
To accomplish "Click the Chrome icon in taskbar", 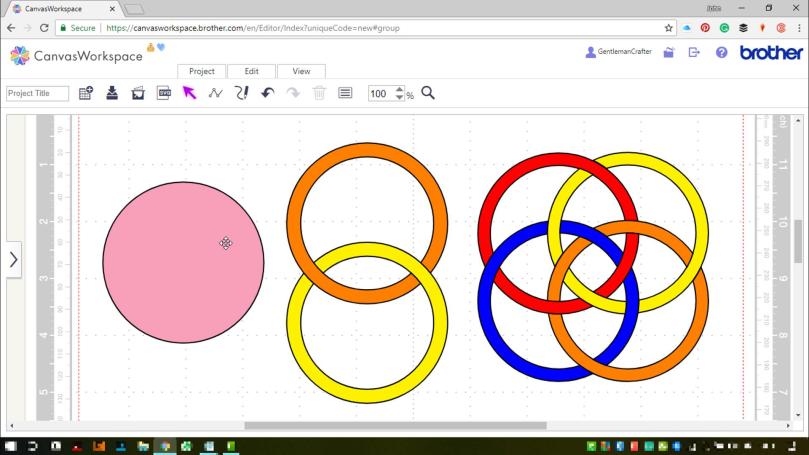I will [x=165, y=446].
